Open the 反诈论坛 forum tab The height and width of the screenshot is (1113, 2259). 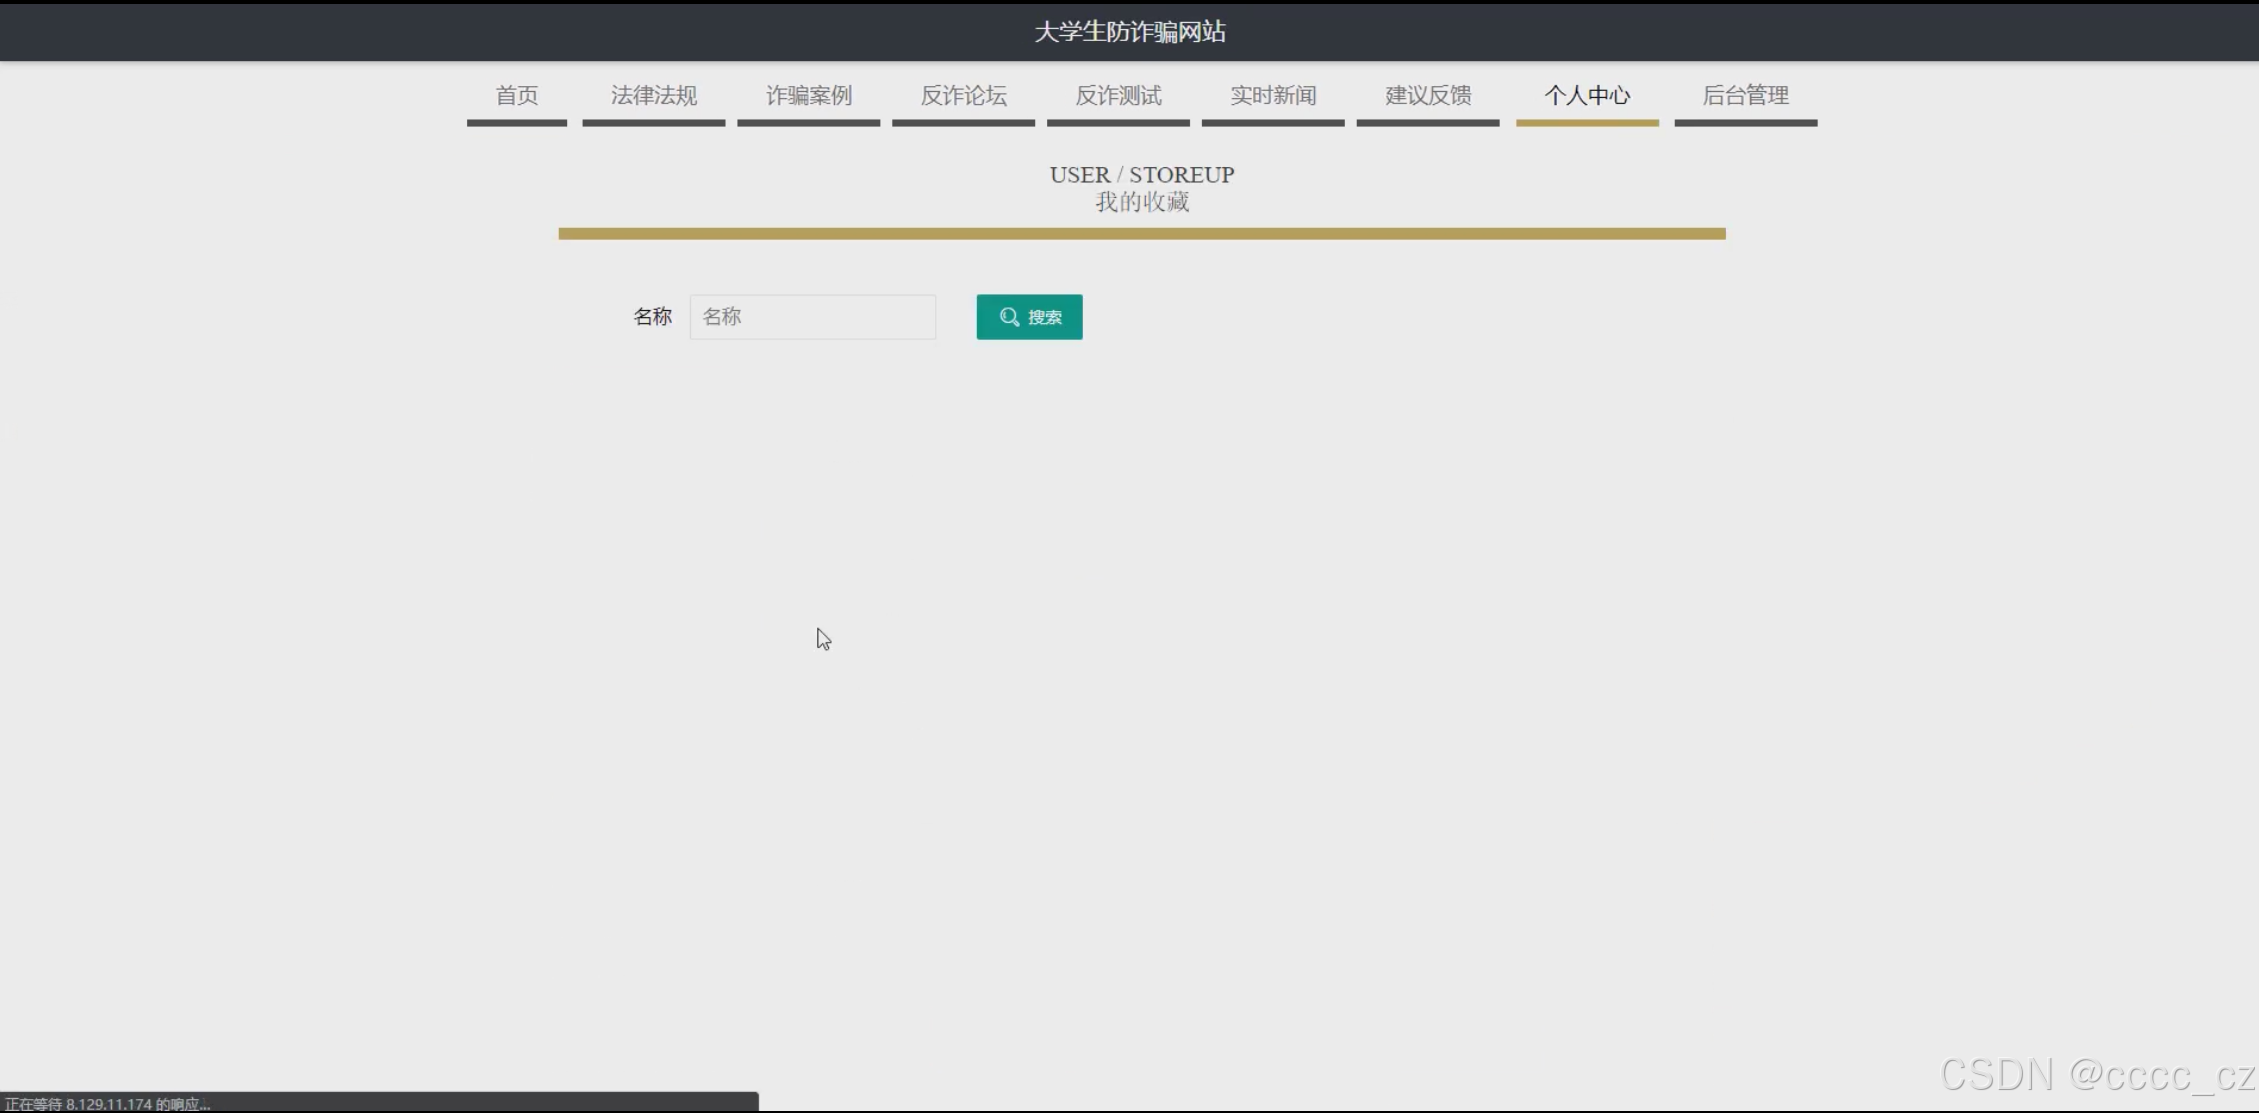[963, 96]
